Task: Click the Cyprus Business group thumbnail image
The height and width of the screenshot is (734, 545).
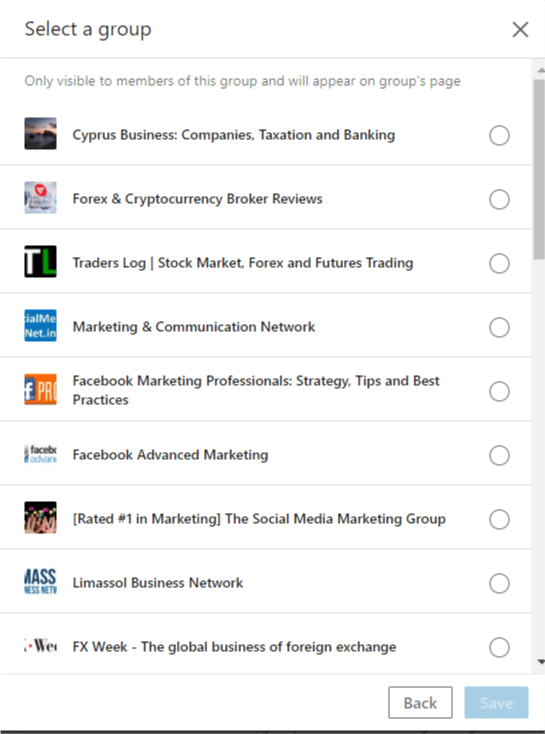Action: (x=41, y=134)
